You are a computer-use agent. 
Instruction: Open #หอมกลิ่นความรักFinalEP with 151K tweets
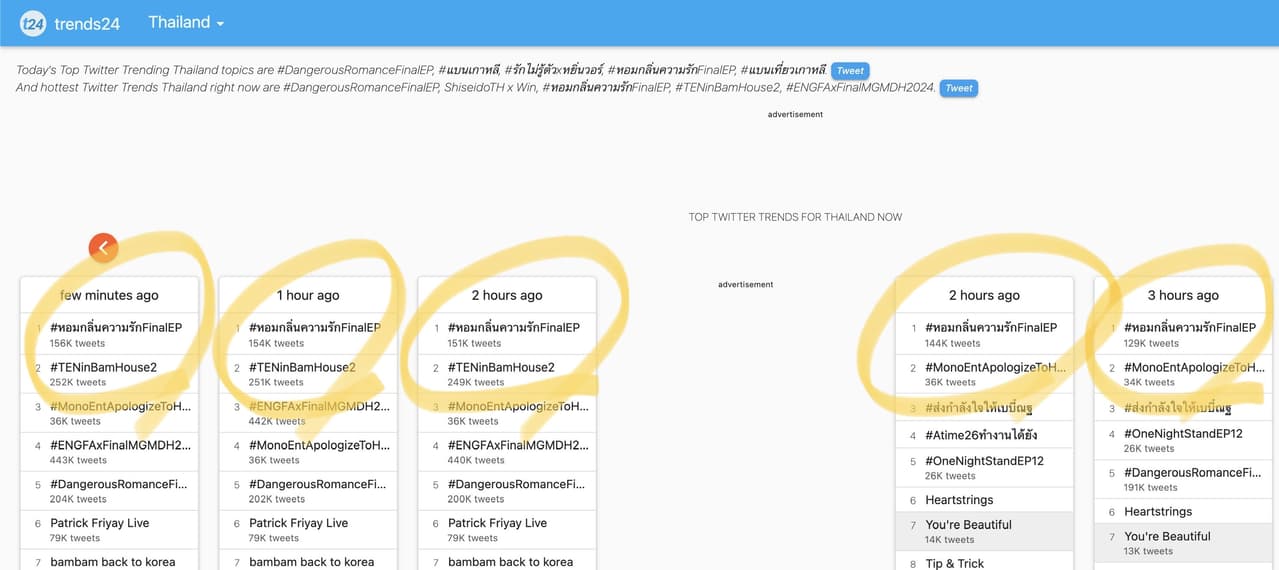click(514, 327)
